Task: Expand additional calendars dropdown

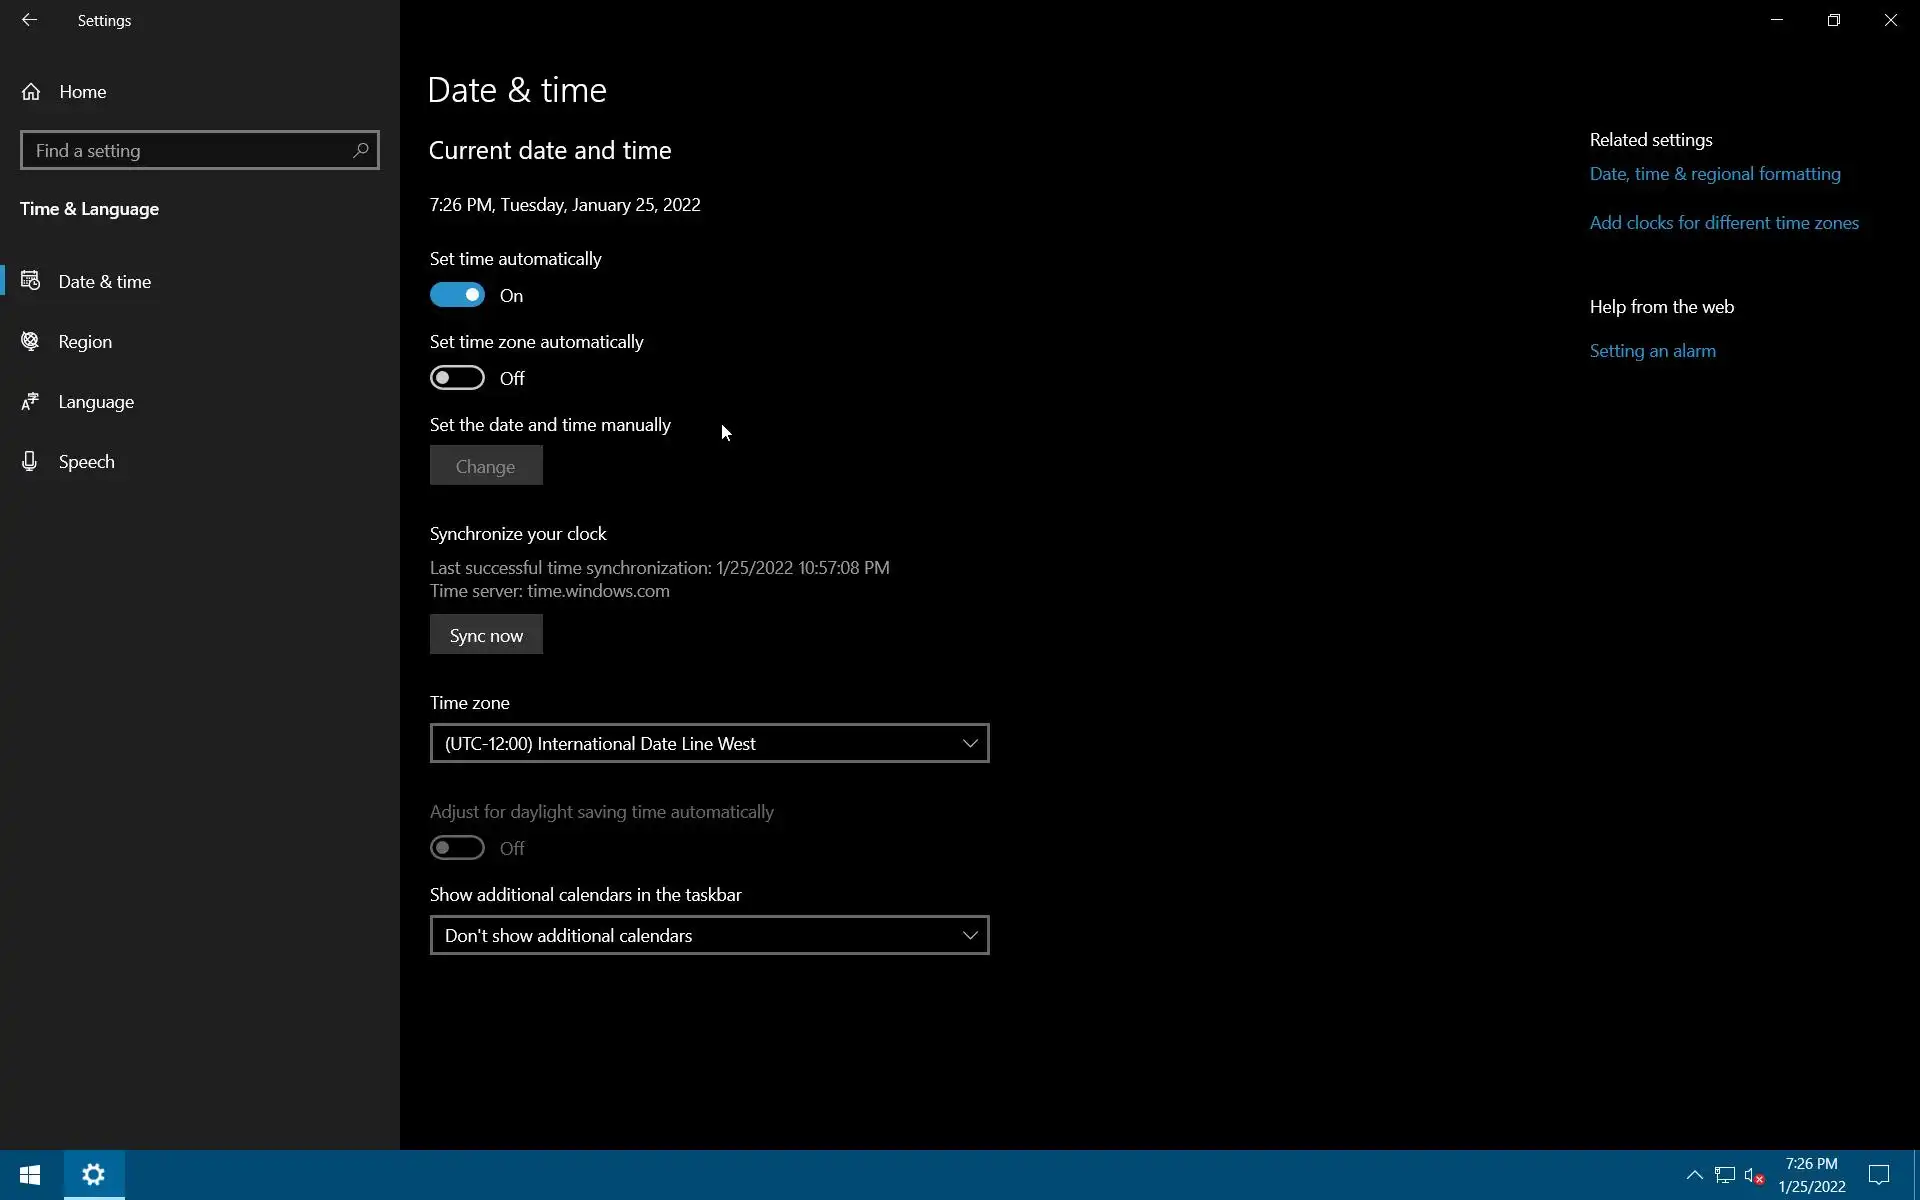Action: coord(709,935)
